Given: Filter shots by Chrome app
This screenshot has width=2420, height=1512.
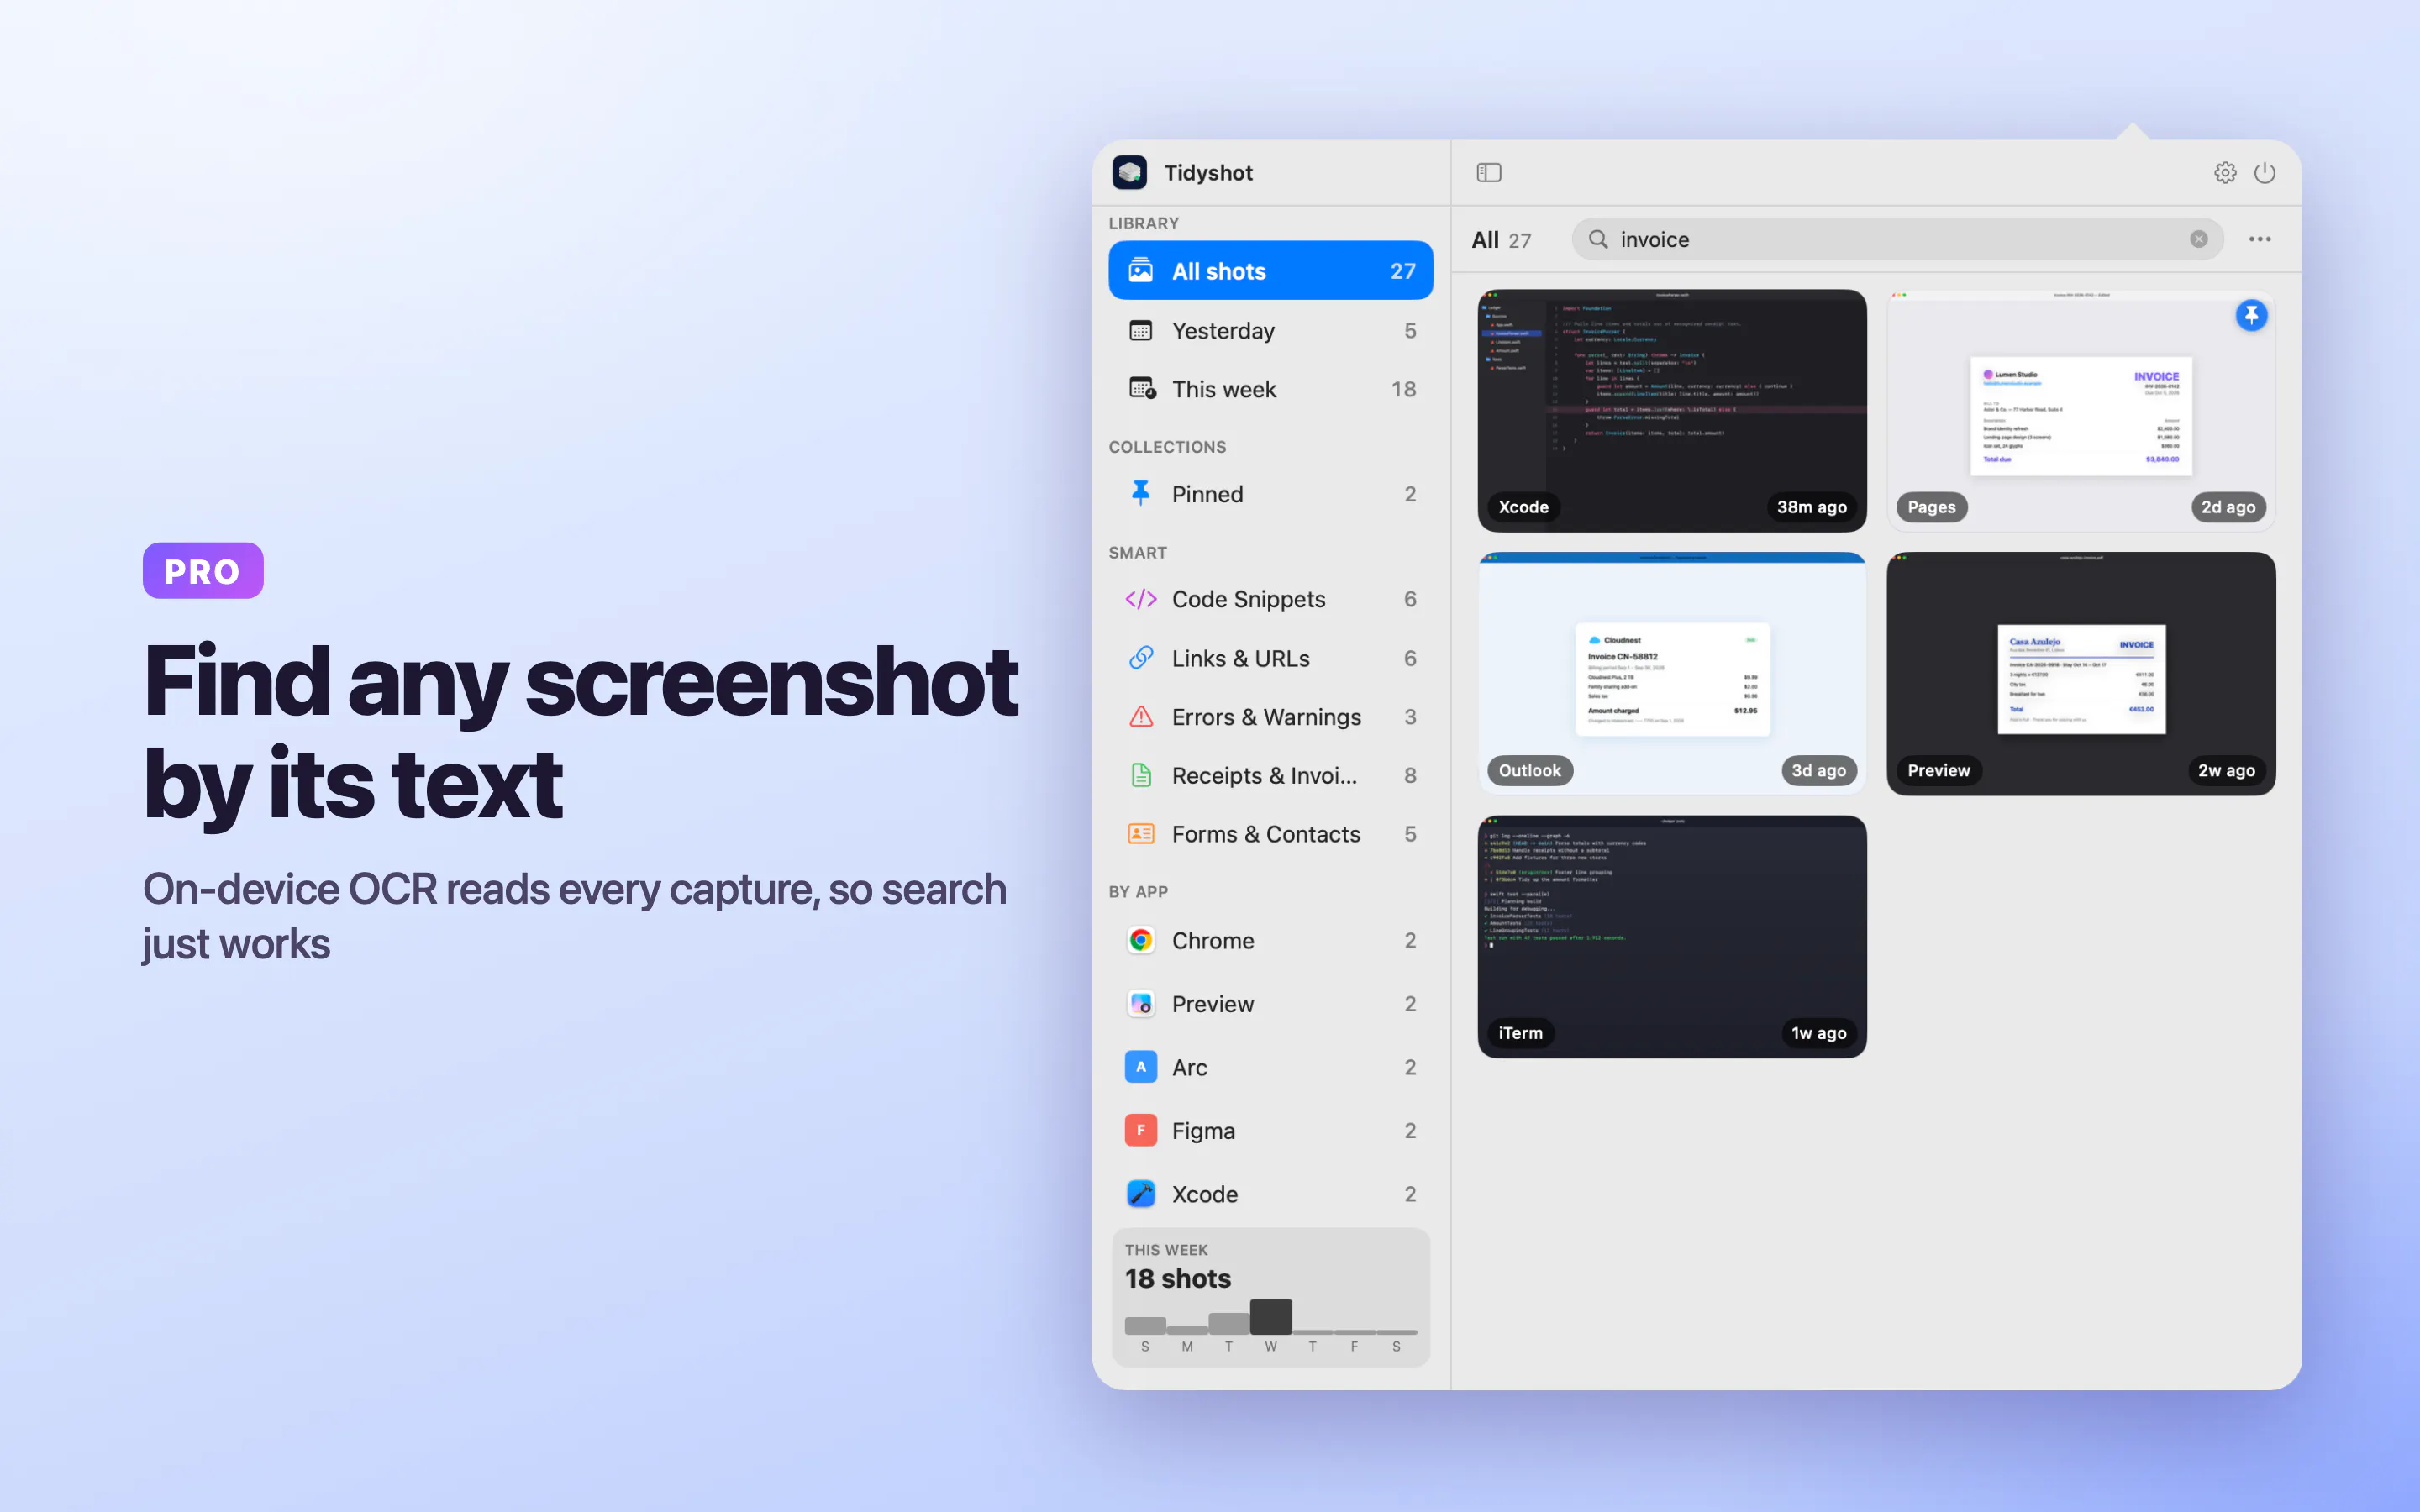Looking at the screenshot, I should pyautogui.click(x=1271, y=940).
